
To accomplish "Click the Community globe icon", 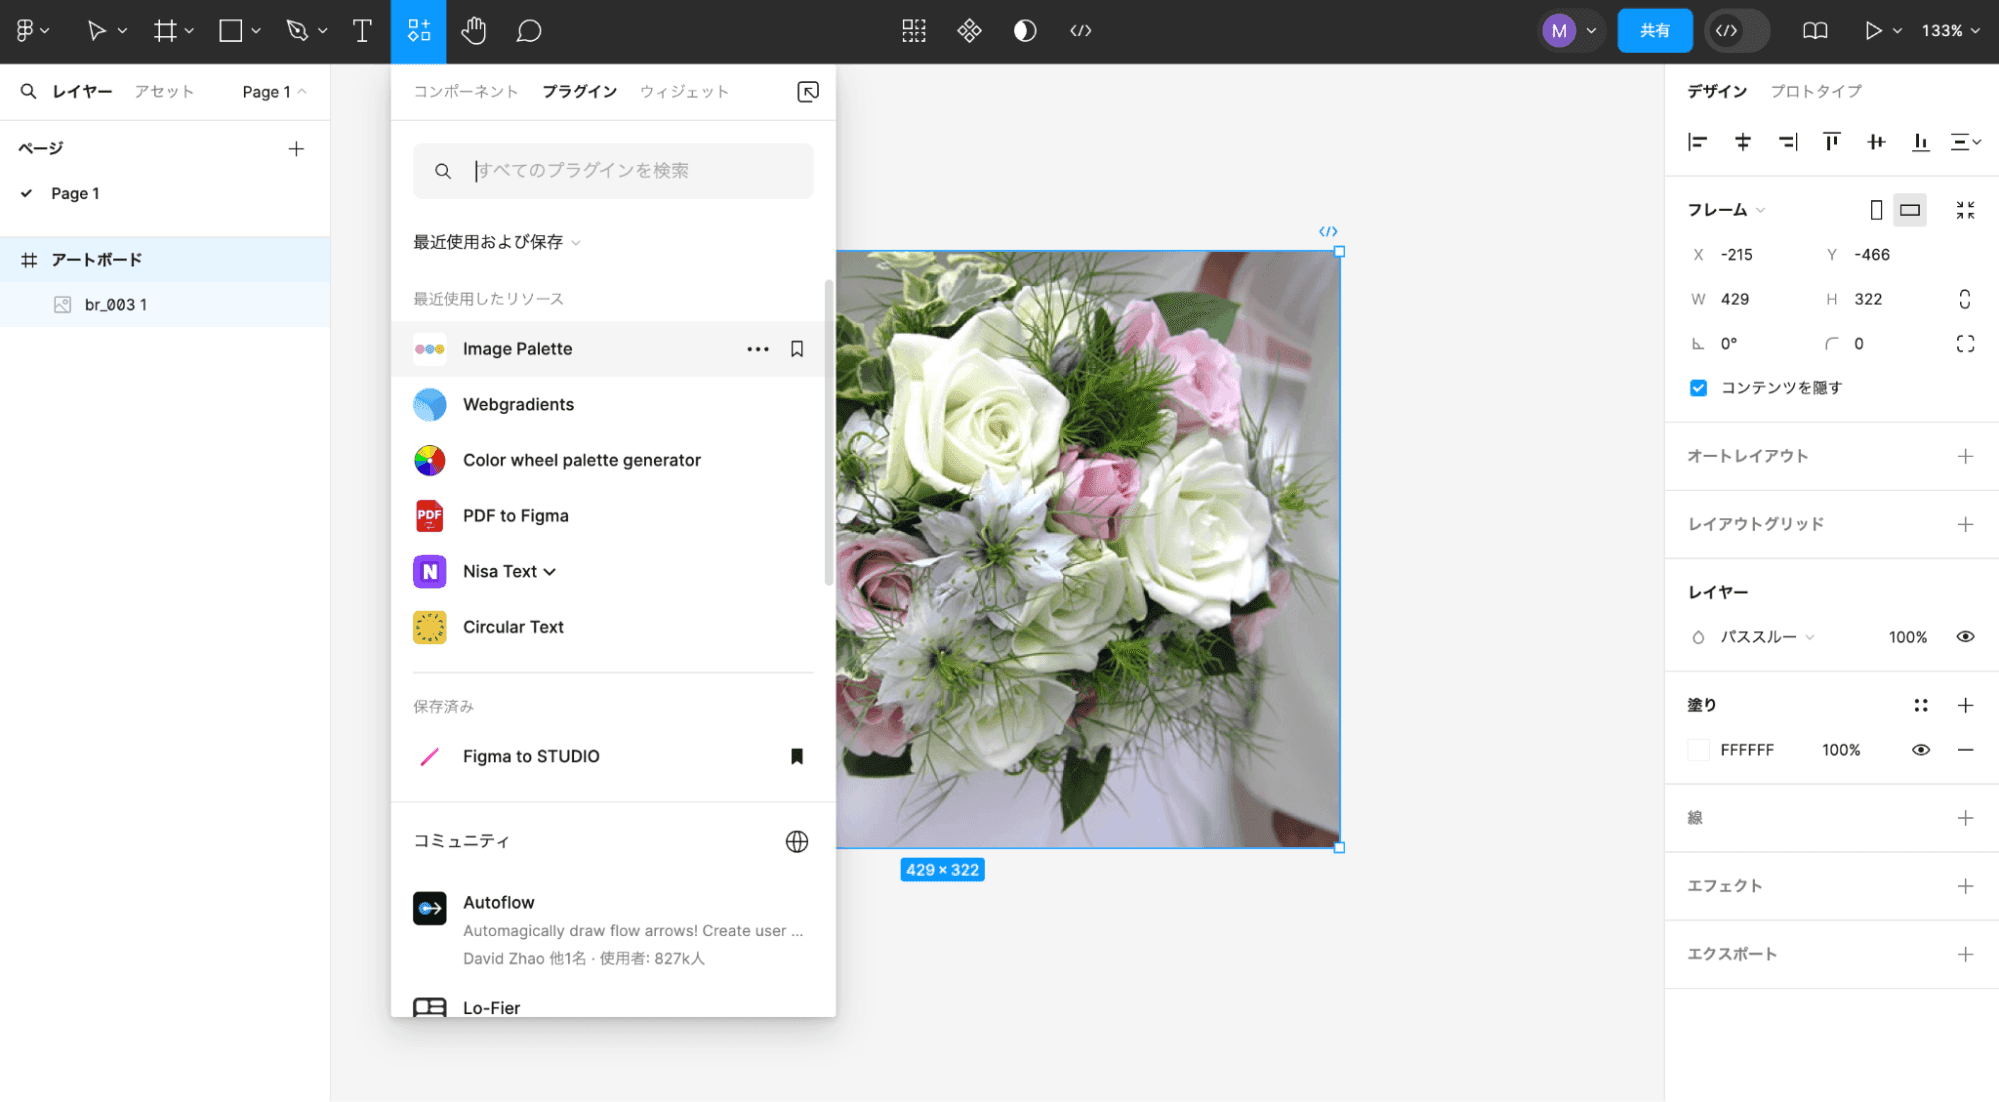I will tap(797, 842).
